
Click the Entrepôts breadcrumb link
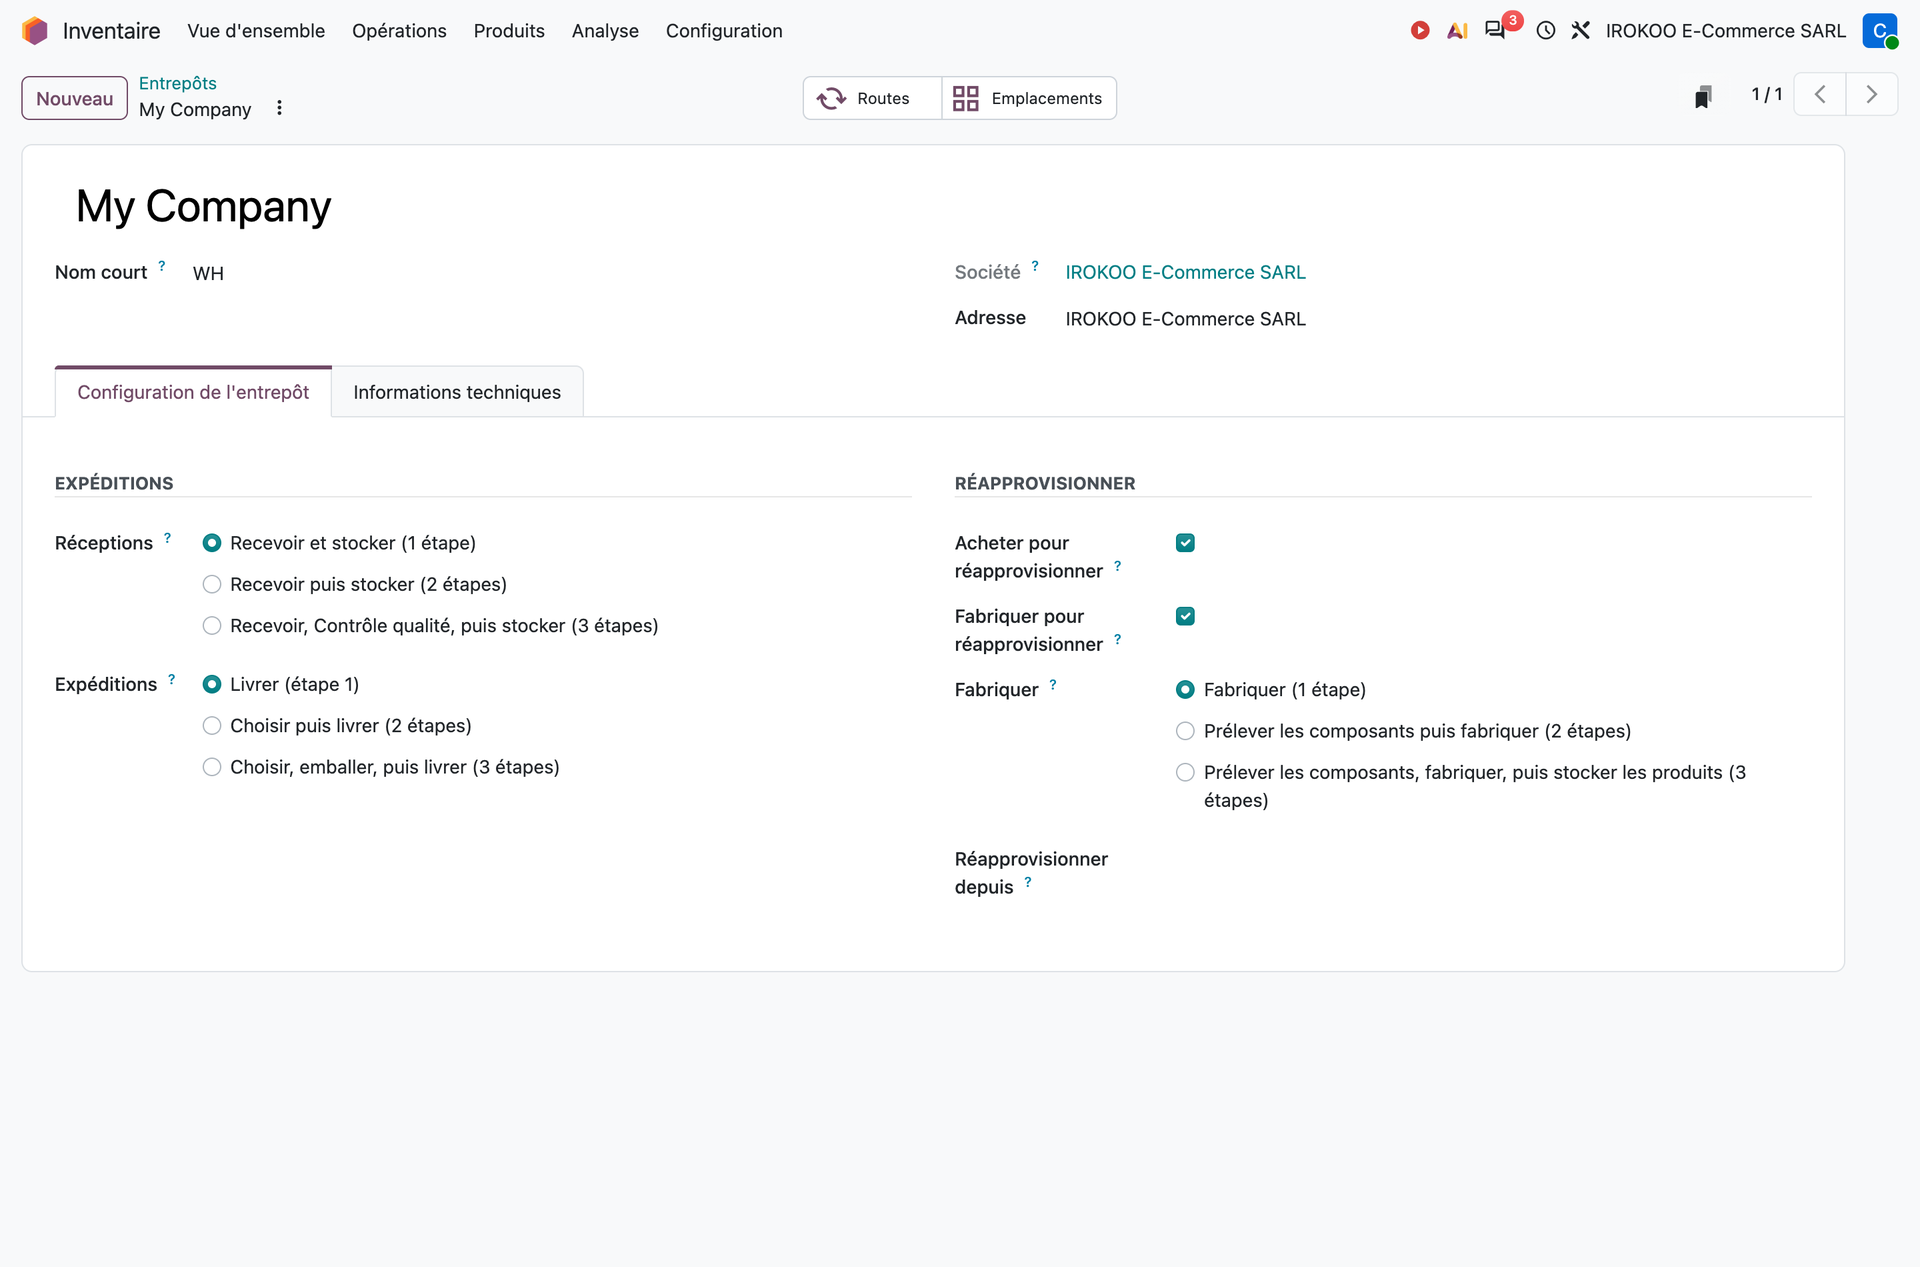[x=178, y=83]
